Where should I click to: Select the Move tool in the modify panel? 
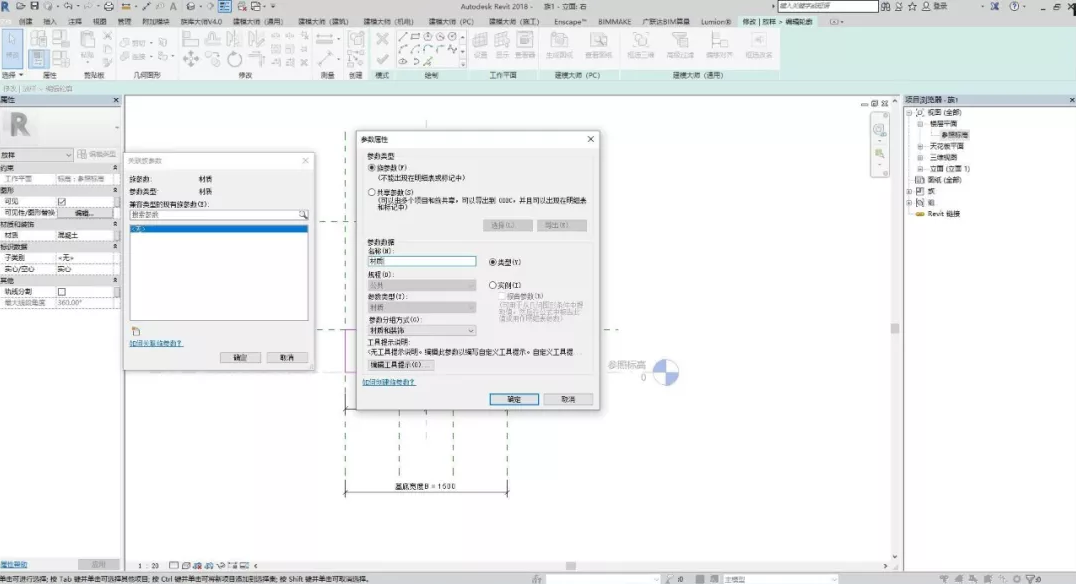[191, 58]
